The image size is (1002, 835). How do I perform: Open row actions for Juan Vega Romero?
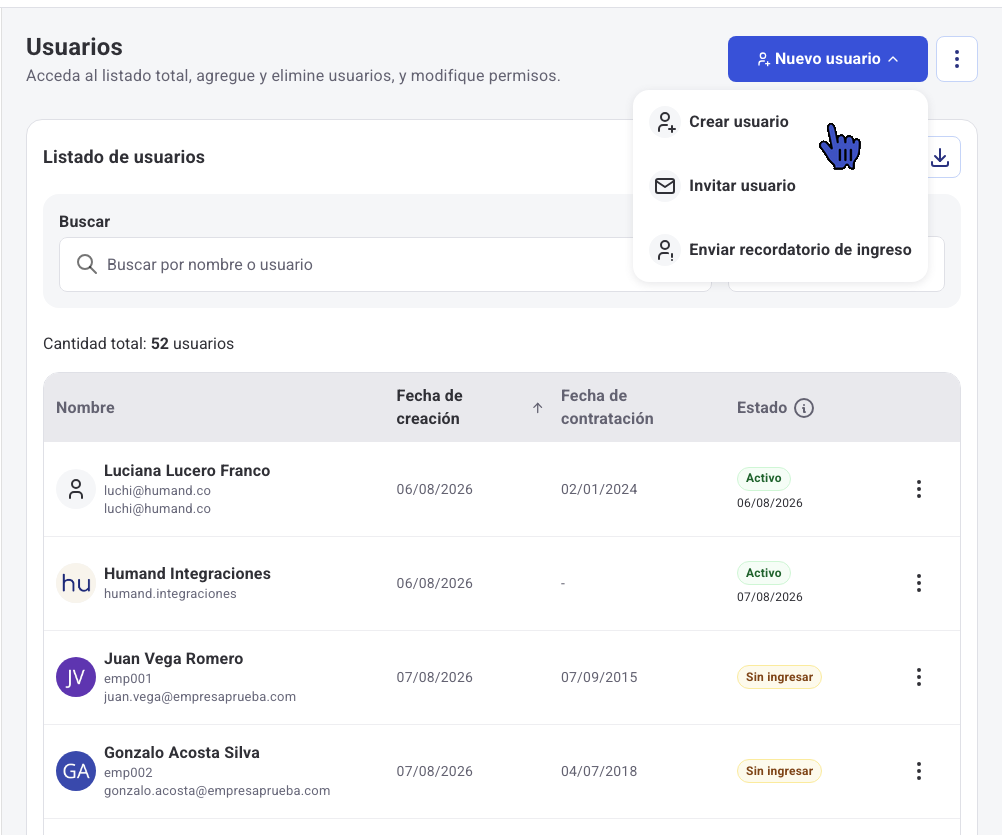919,677
